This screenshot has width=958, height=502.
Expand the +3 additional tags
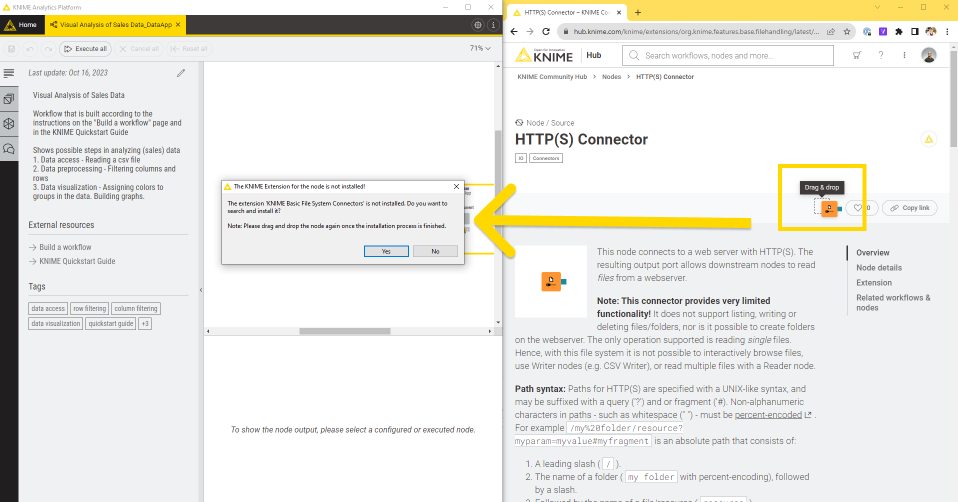tap(145, 324)
